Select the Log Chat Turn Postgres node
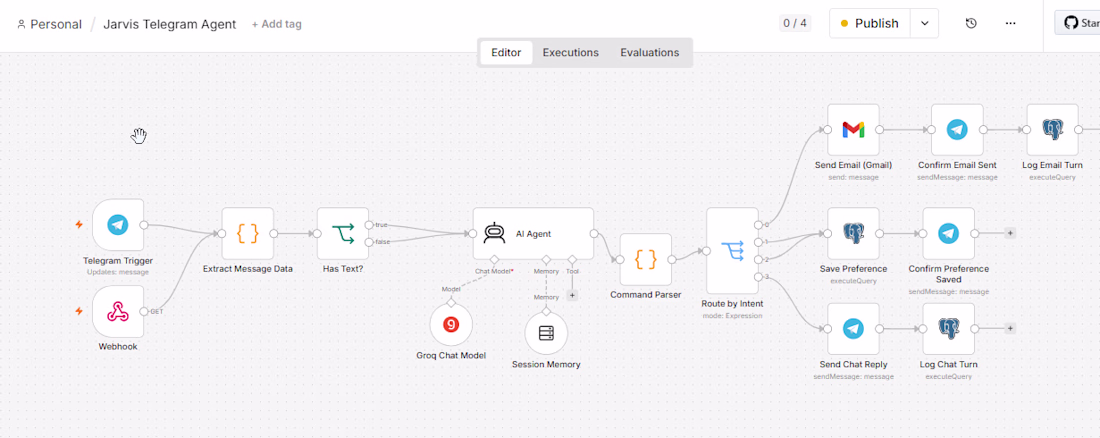Image resolution: width=1100 pixels, height=438 pixels. pyautogui.click(x=948, y=328)
